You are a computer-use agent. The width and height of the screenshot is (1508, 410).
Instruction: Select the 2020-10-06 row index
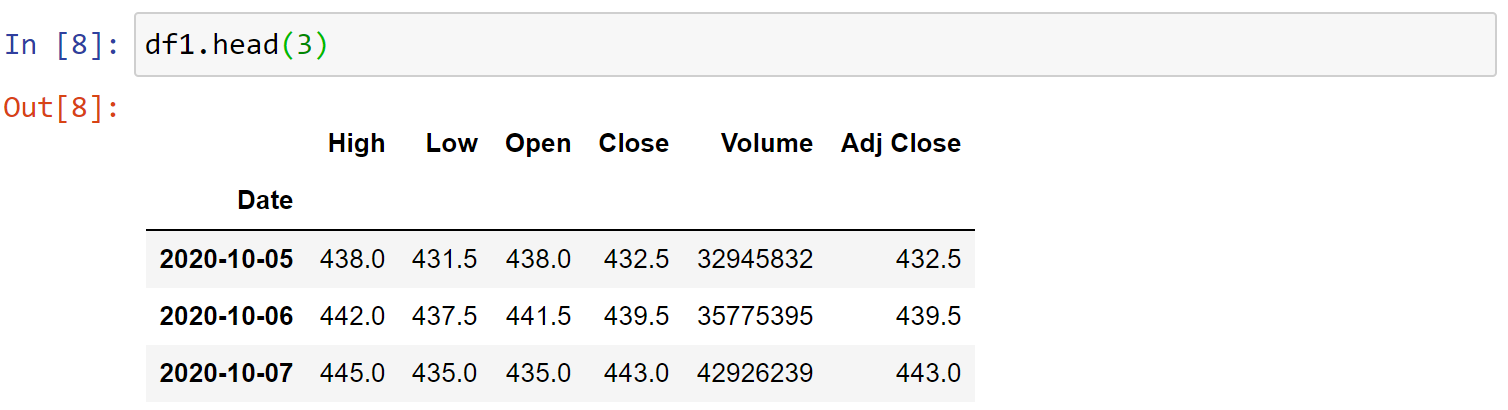coord(226,317)
